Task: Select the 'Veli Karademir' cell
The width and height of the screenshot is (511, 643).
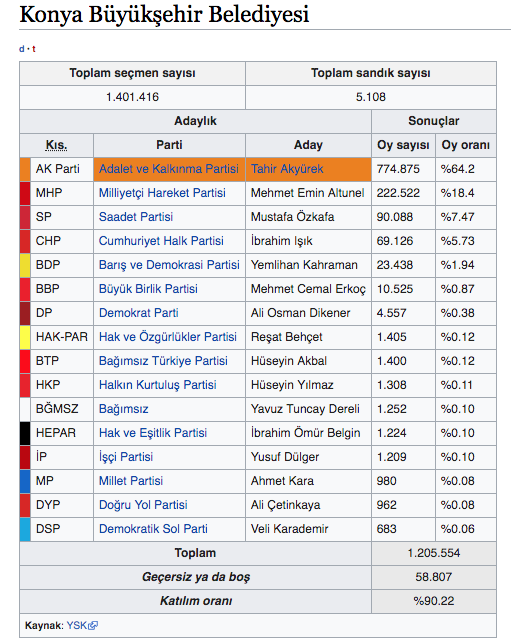Action: click(308, 529)
